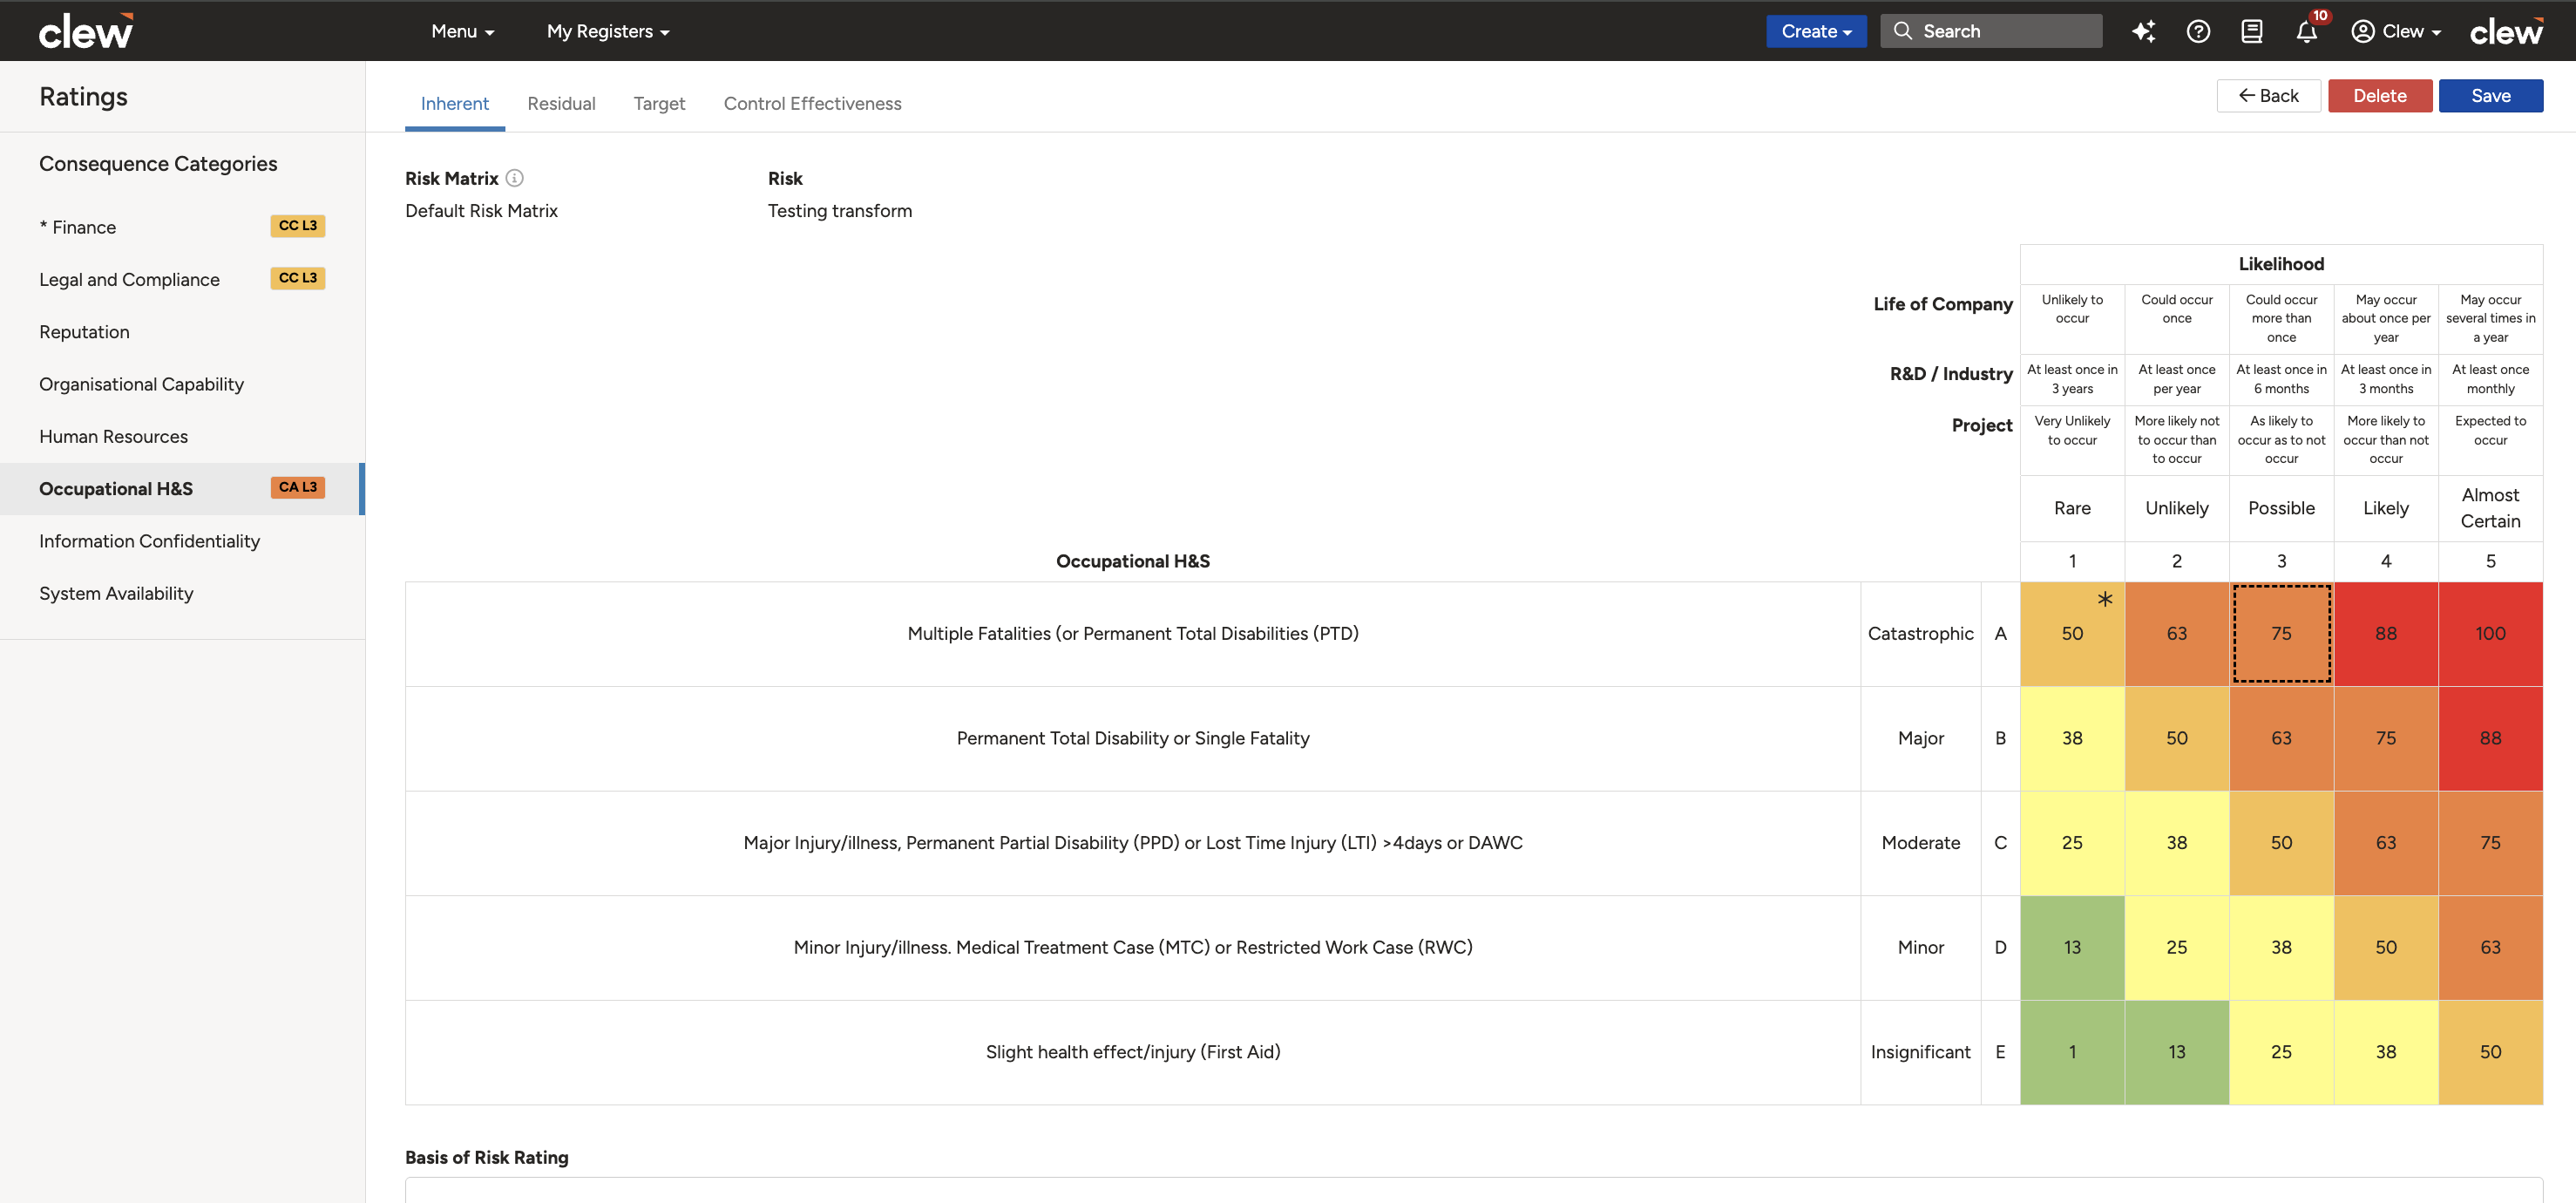Screen dimensions: 2576x1203
Task: Select Catastrophic Almost Certain cell 100
Action: (x=2490, y=634)
